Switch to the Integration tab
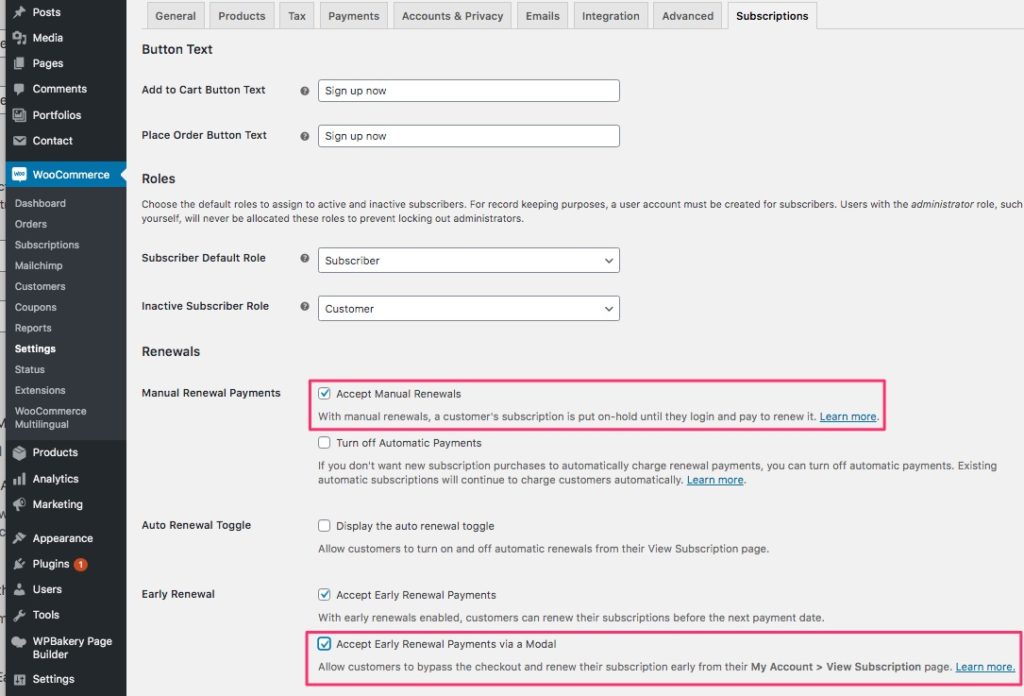1024x696 pixels. pos(611,16)
